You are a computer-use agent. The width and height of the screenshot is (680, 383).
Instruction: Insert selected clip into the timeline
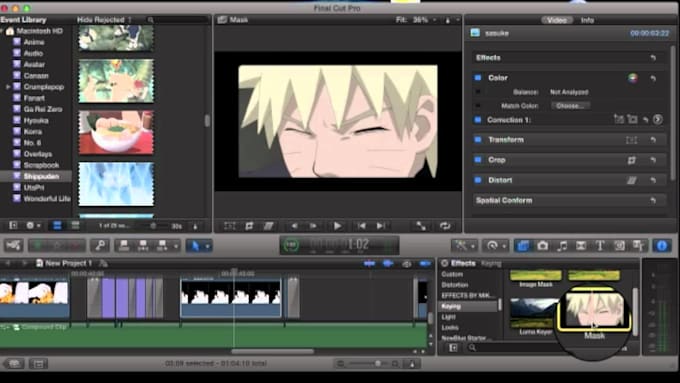[143, 246]
